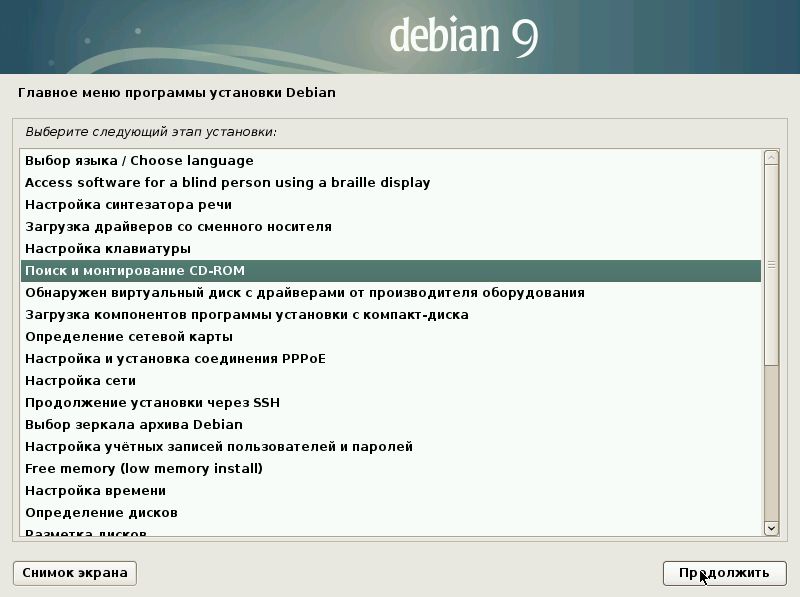The width and height of the screenshot is (800, 597).
Task: Choose 'Free memory (low memory install)'
Action: 391,468
